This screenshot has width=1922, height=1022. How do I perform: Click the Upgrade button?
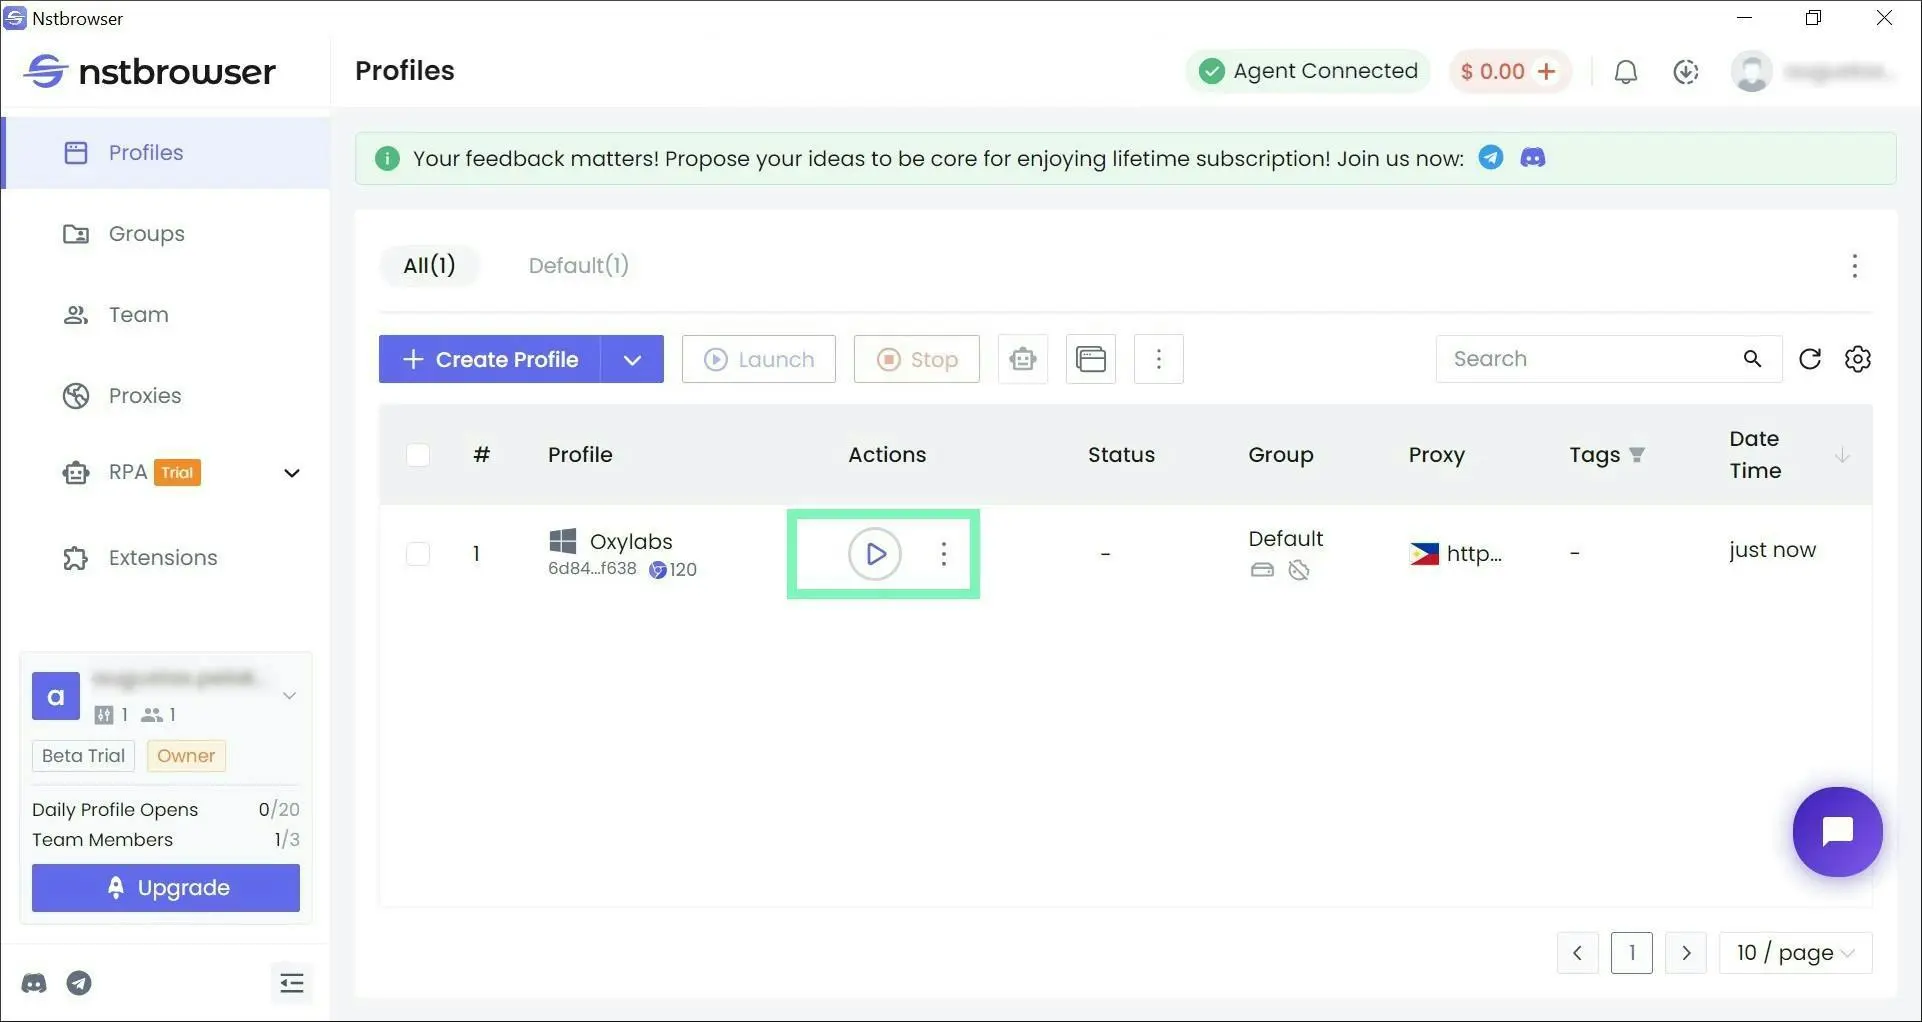(x=166, y=888)
